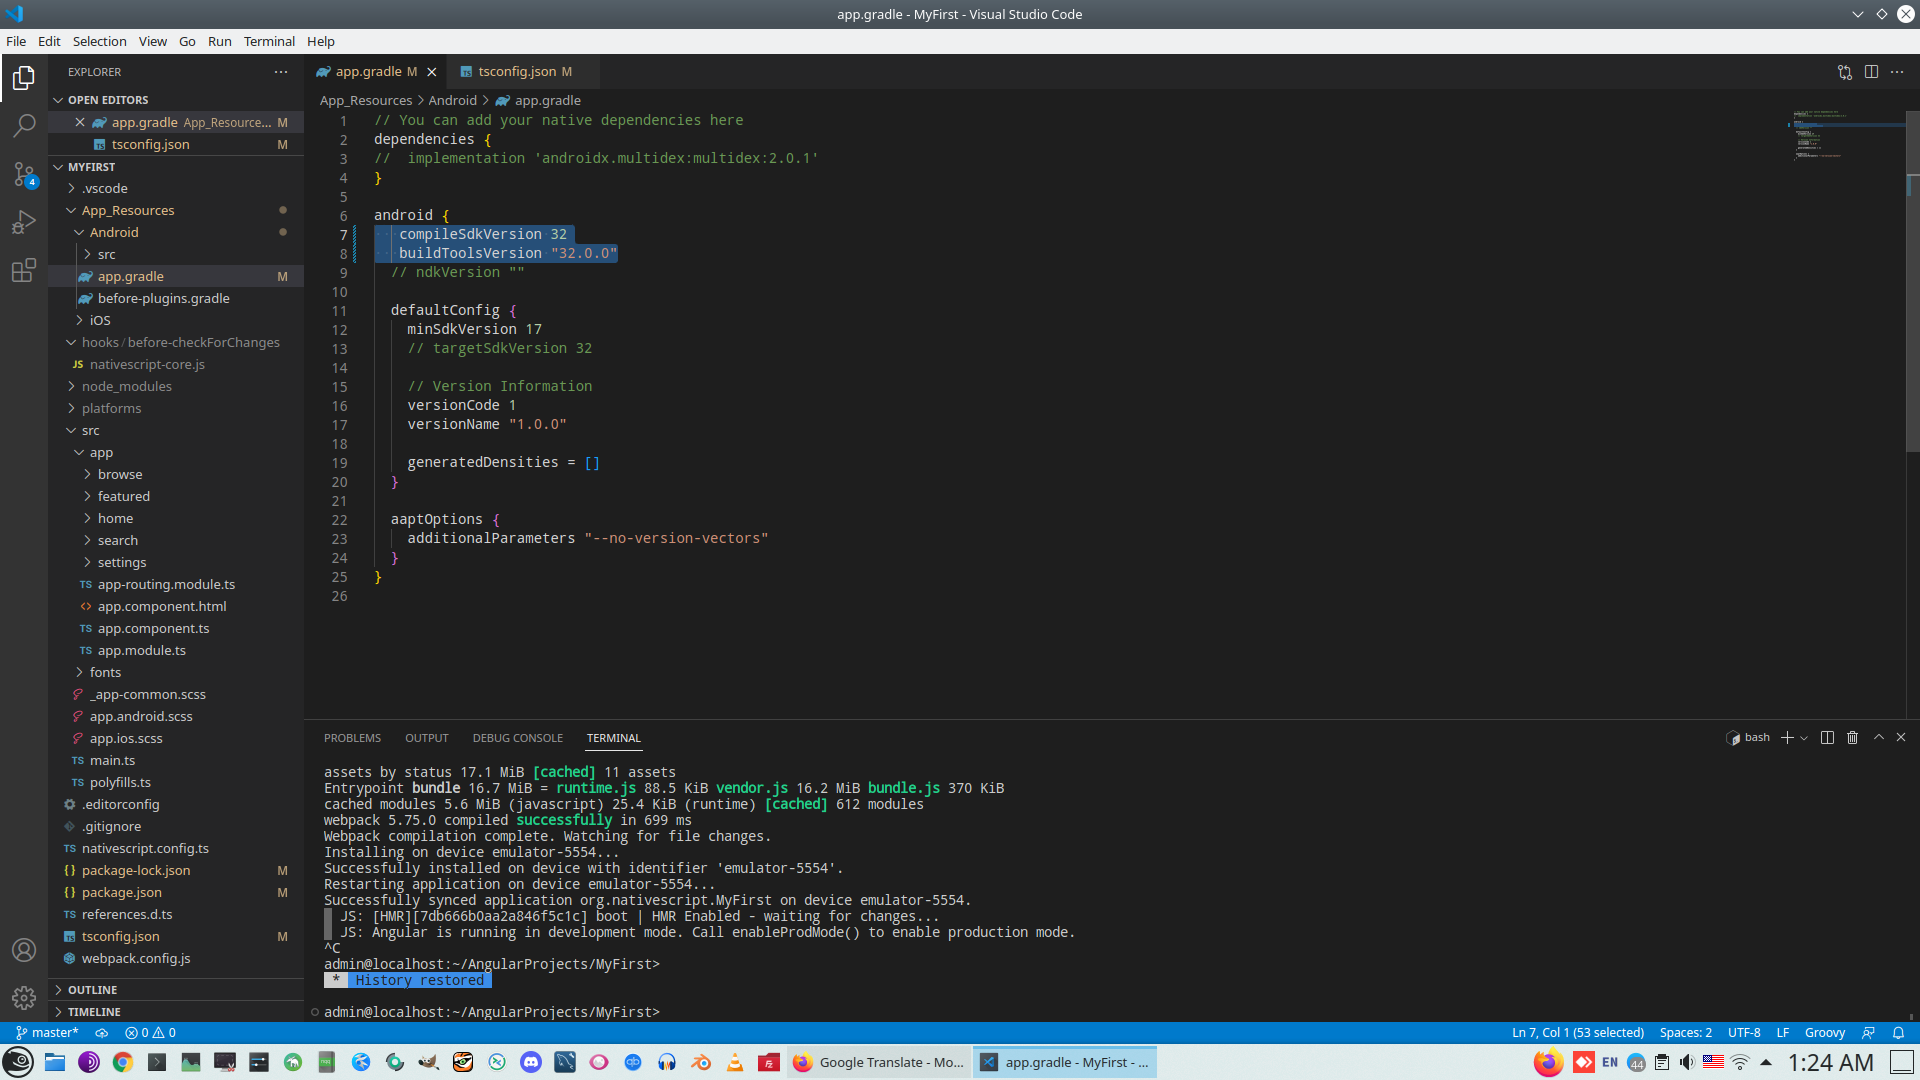Screen dimensions: 1920x1080
Task: Open the new terminal launch profile dropdown
Action: tap(1804, 738)
